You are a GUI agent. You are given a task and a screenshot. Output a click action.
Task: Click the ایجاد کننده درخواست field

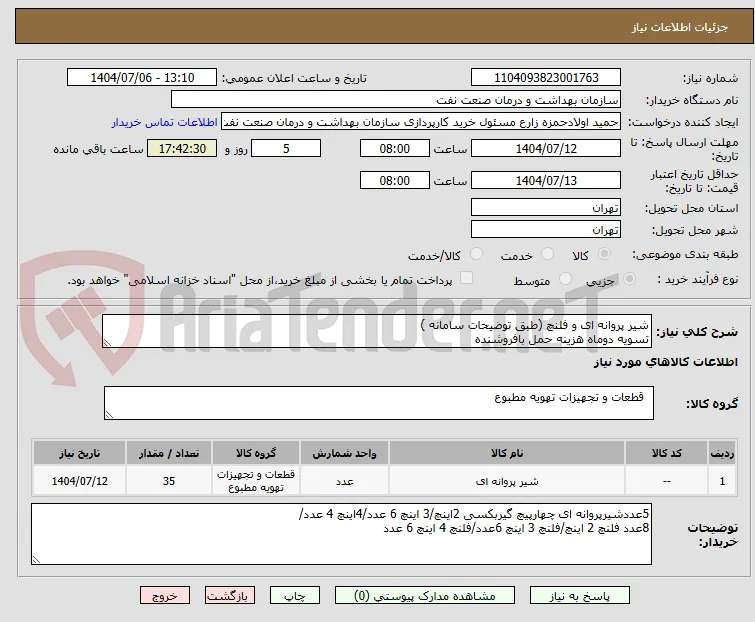tap(421, 122)
